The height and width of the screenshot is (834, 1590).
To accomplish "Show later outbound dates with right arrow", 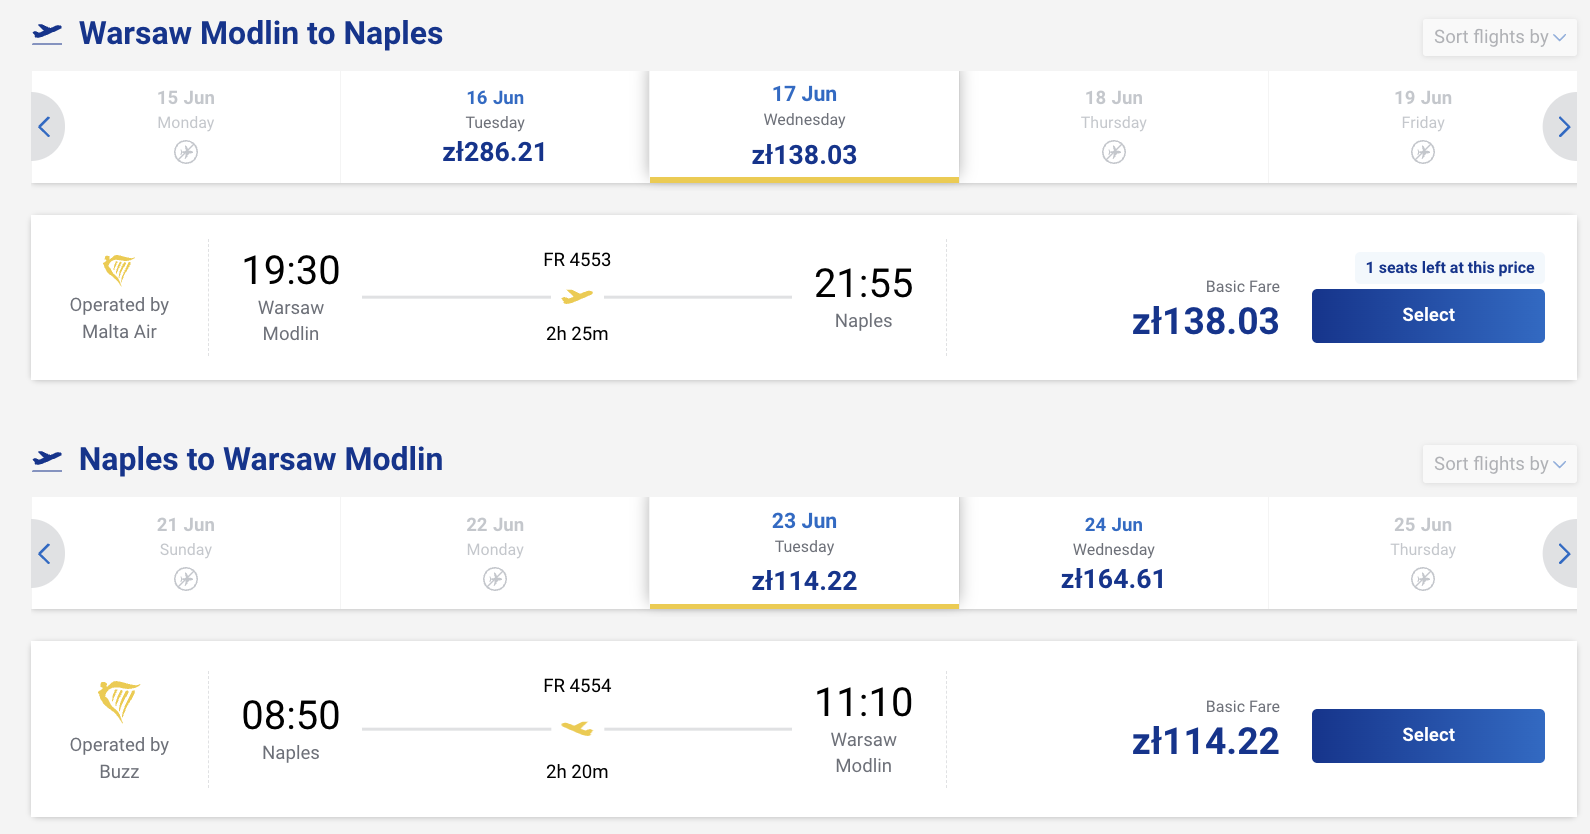I will (x=1563, y=127).
